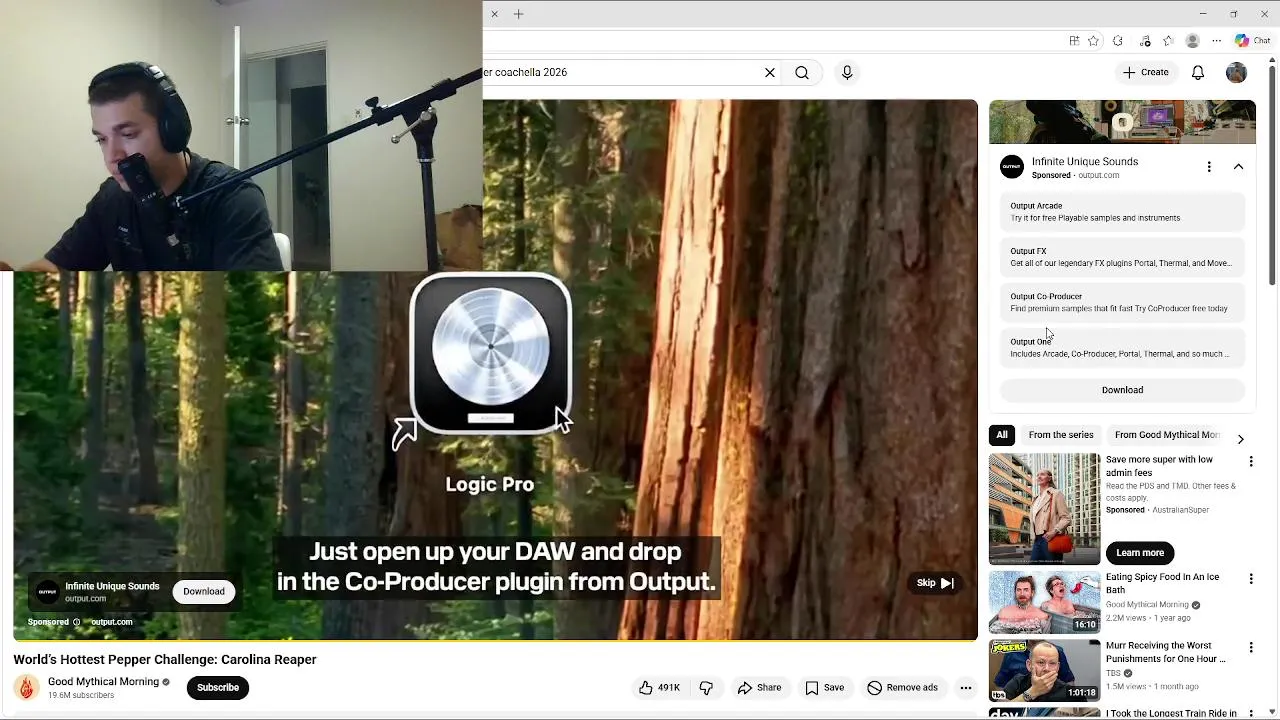
Task: Open the browser extensions puzzle icon
Action: pos(1118,41)
